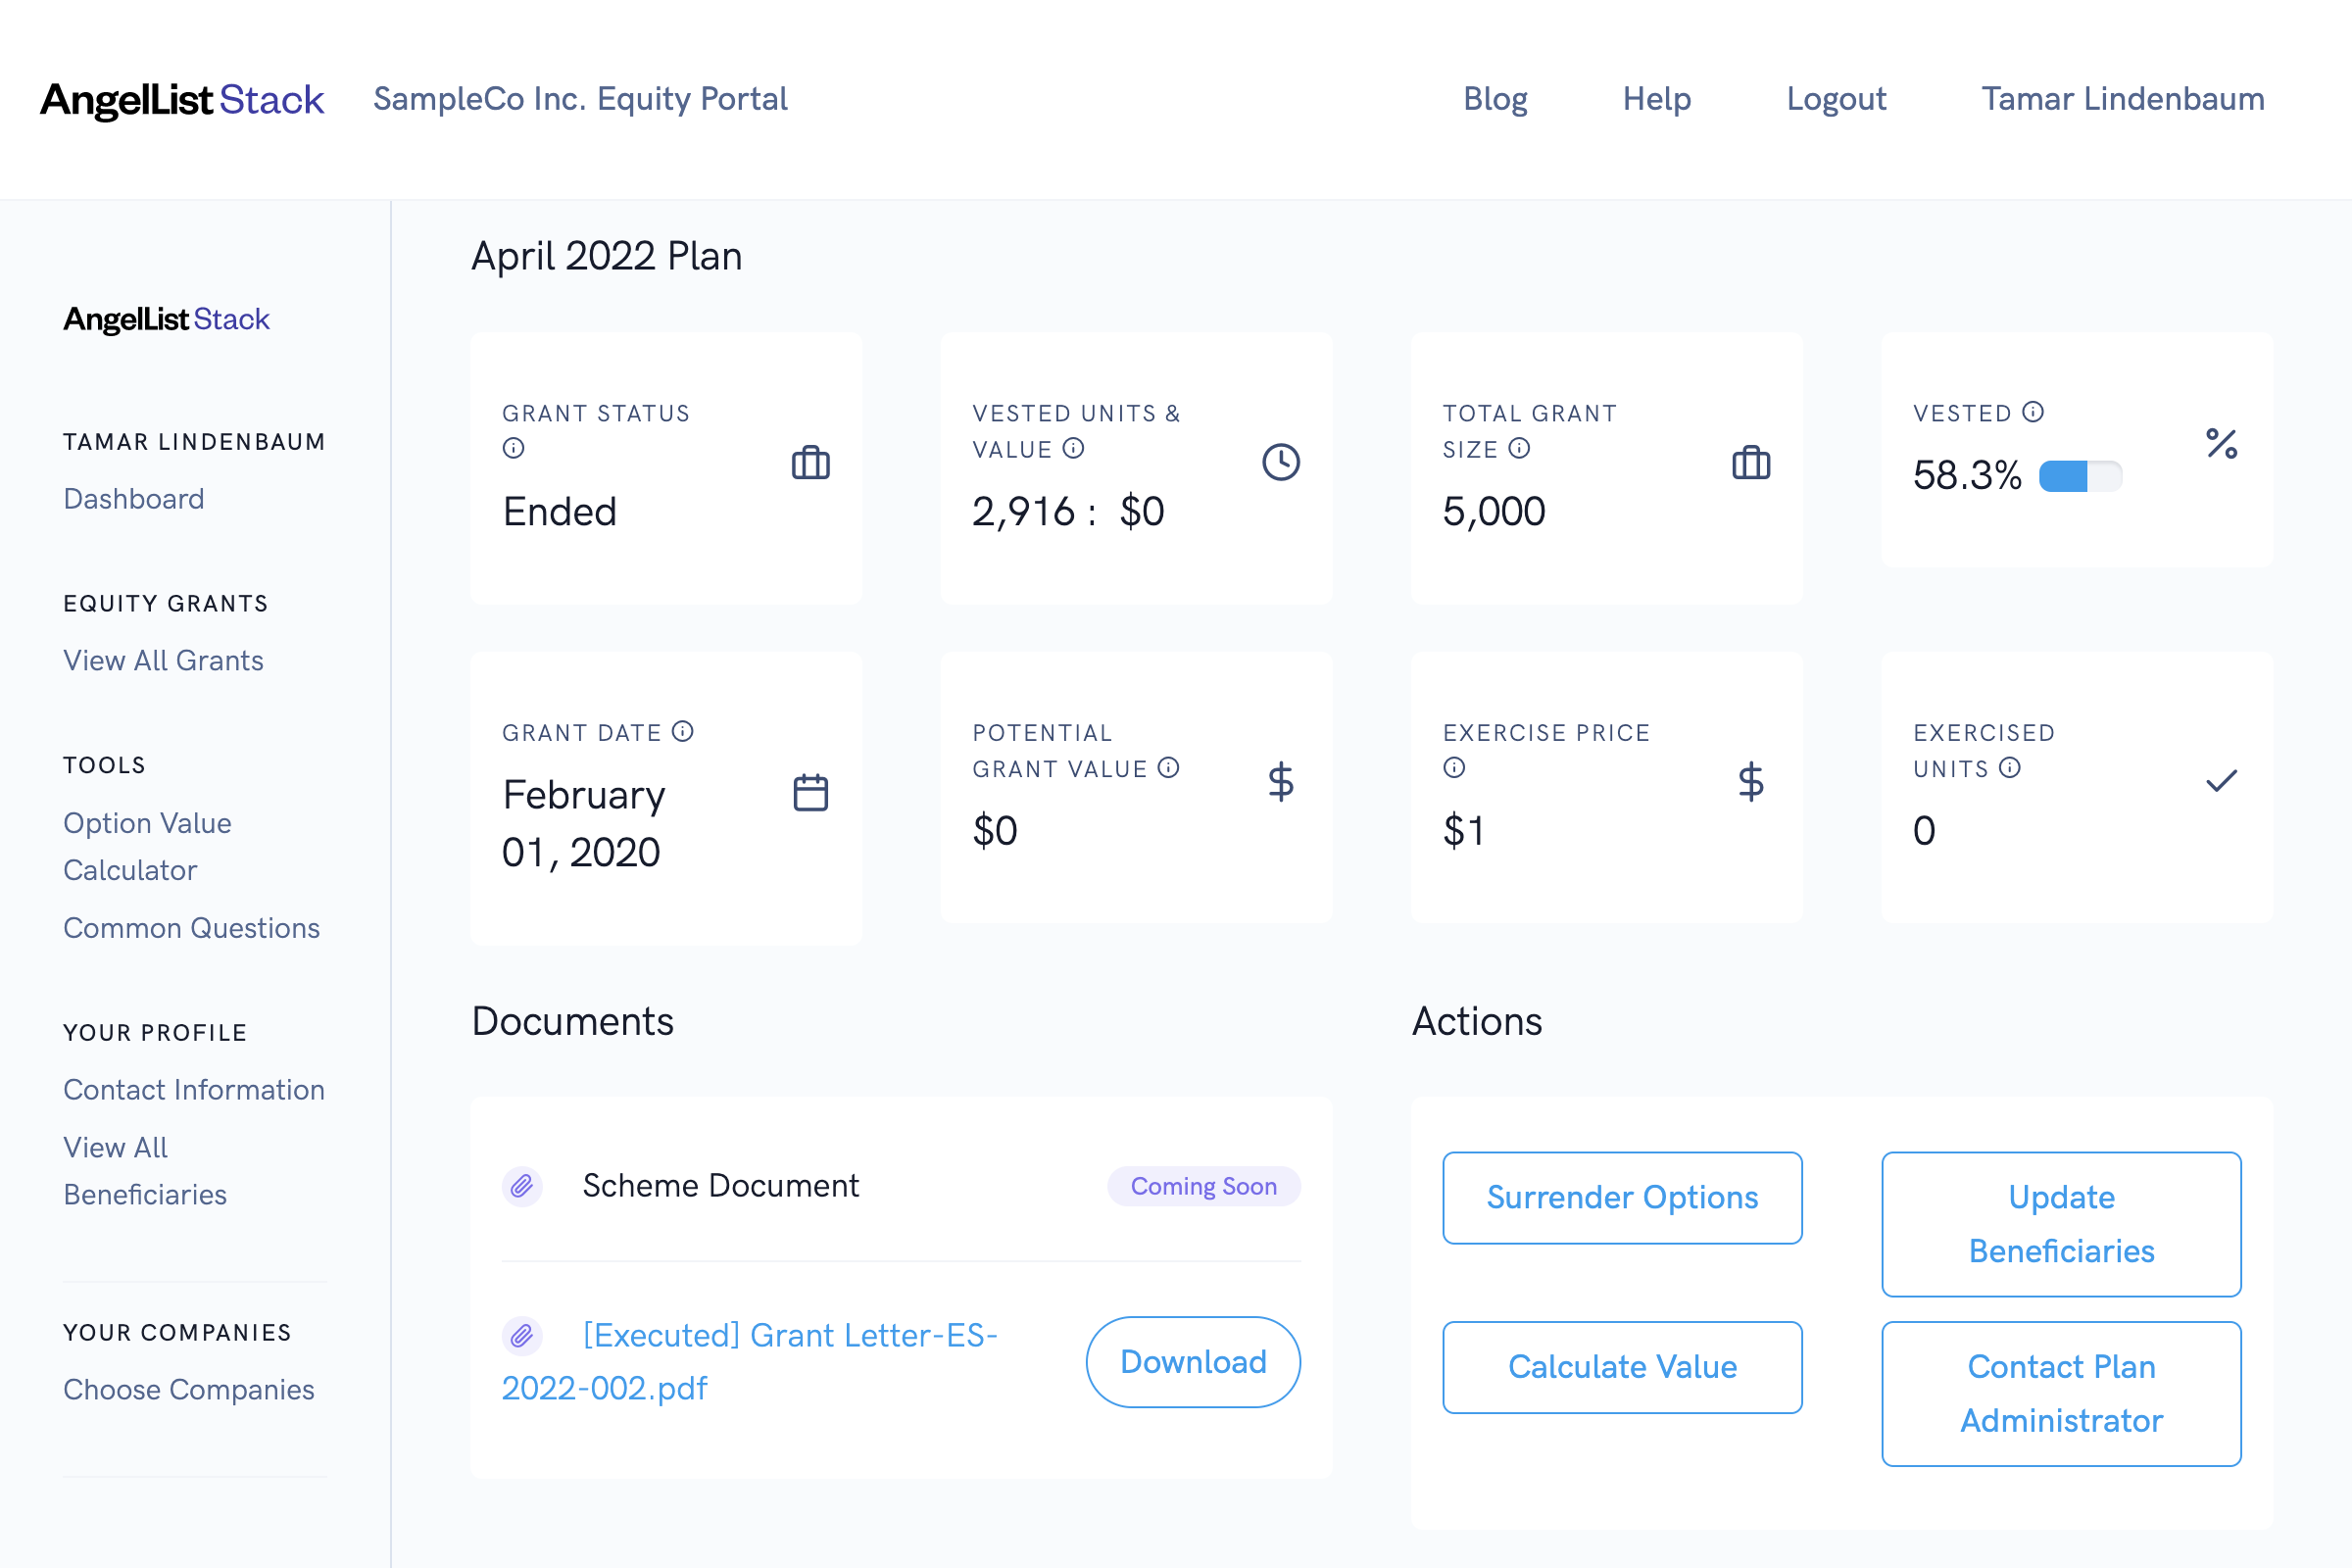The height and width of the screenshot is (1568, 2352).
Task: Click the Coming Soon badge
Action: pos(1203,1186)
